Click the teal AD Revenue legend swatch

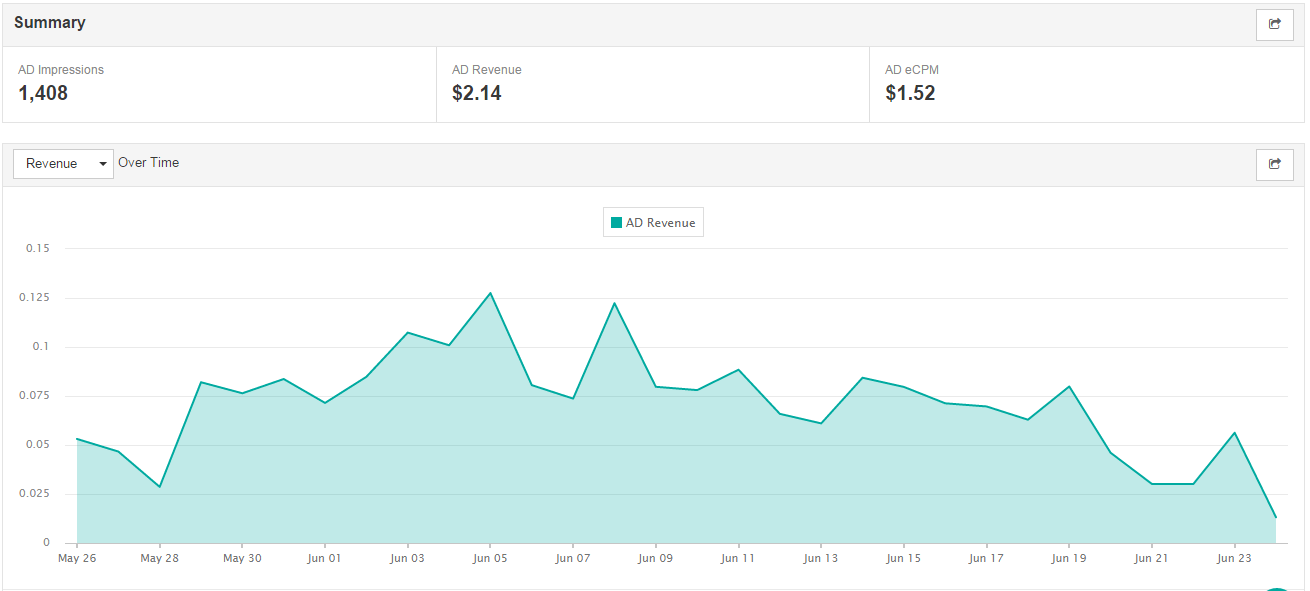tap(616, 223)
